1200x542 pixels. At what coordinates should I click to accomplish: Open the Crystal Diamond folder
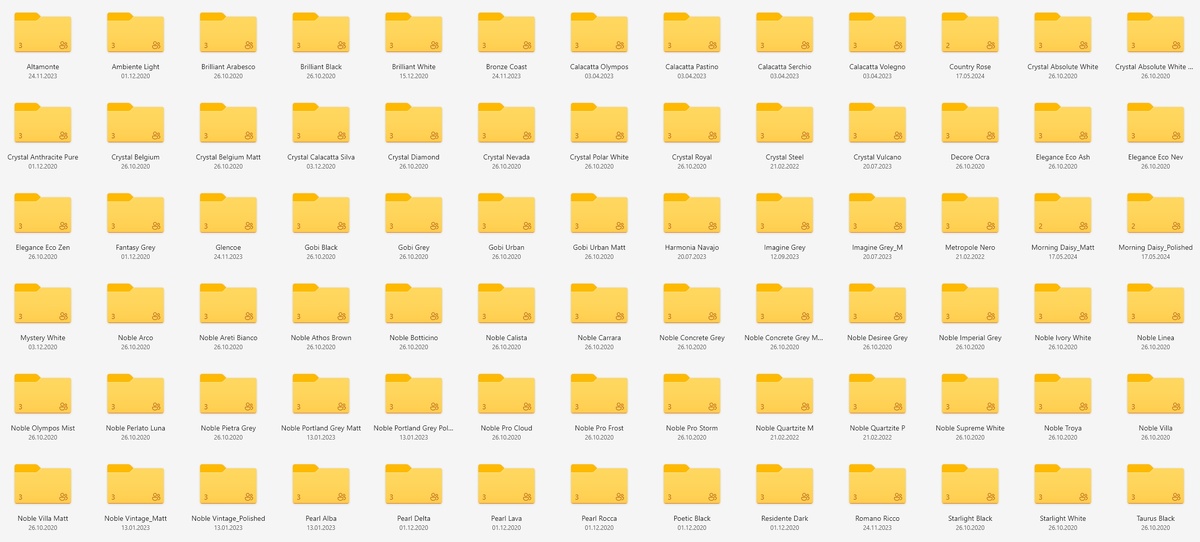pos(413,123)
